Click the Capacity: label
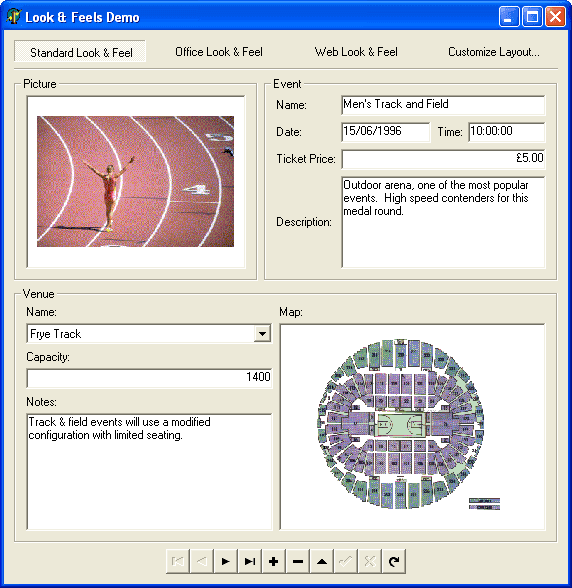Viewport: 572px width, 588px height. 48,357
